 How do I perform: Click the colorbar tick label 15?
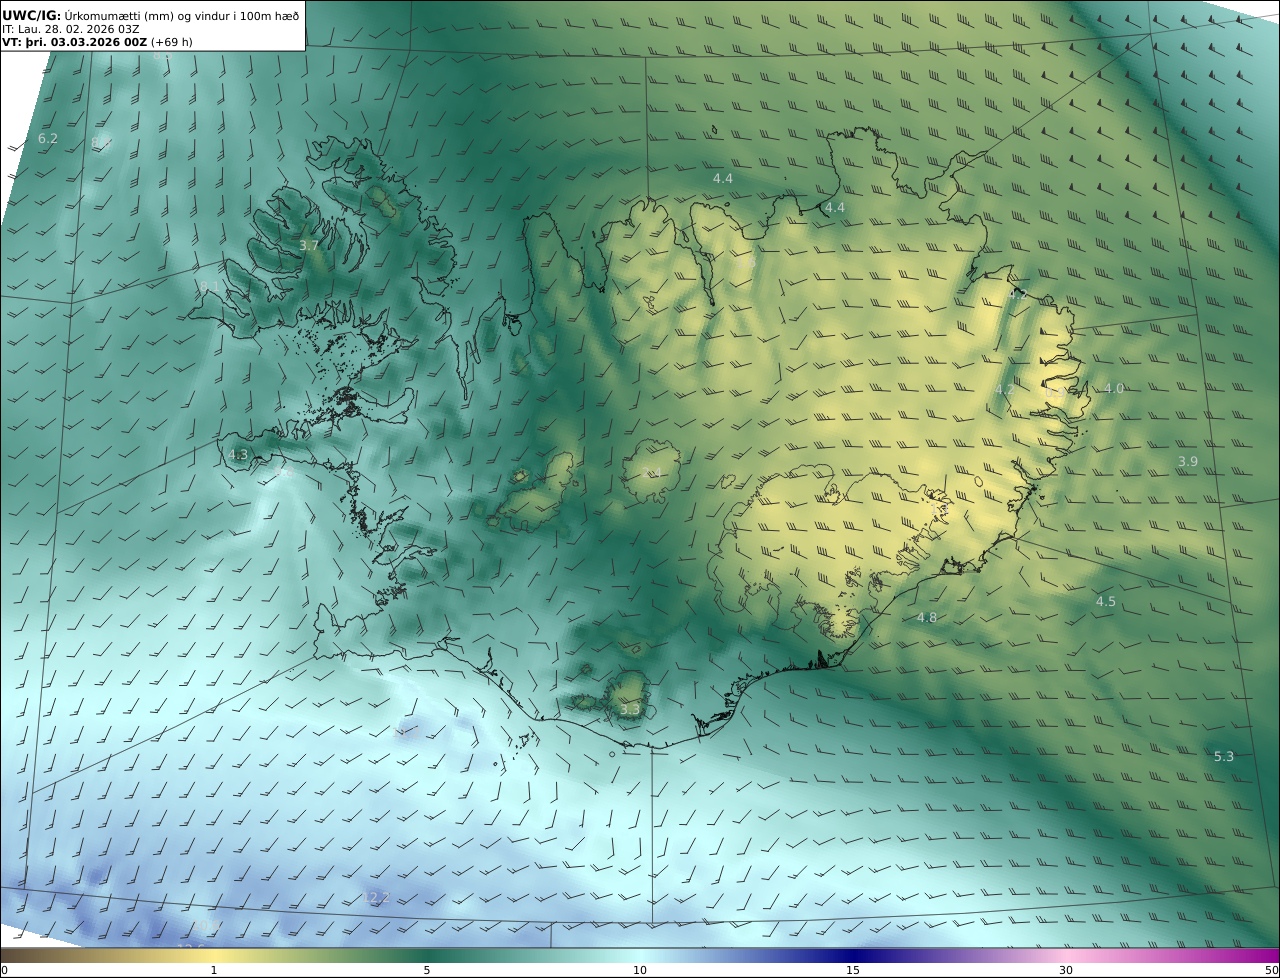tap(853, 970)
